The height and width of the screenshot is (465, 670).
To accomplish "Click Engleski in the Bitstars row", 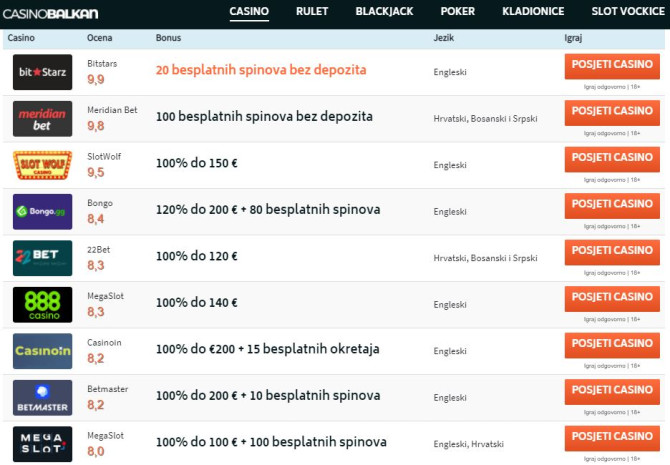I will pos(450,72).
